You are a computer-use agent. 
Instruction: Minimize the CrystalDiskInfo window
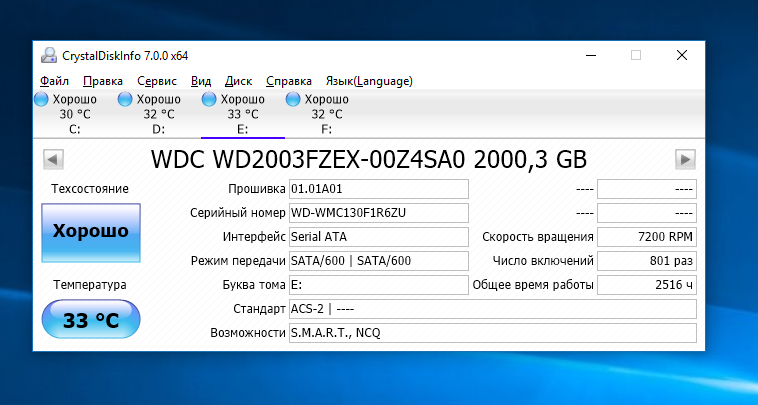(590, 56)
